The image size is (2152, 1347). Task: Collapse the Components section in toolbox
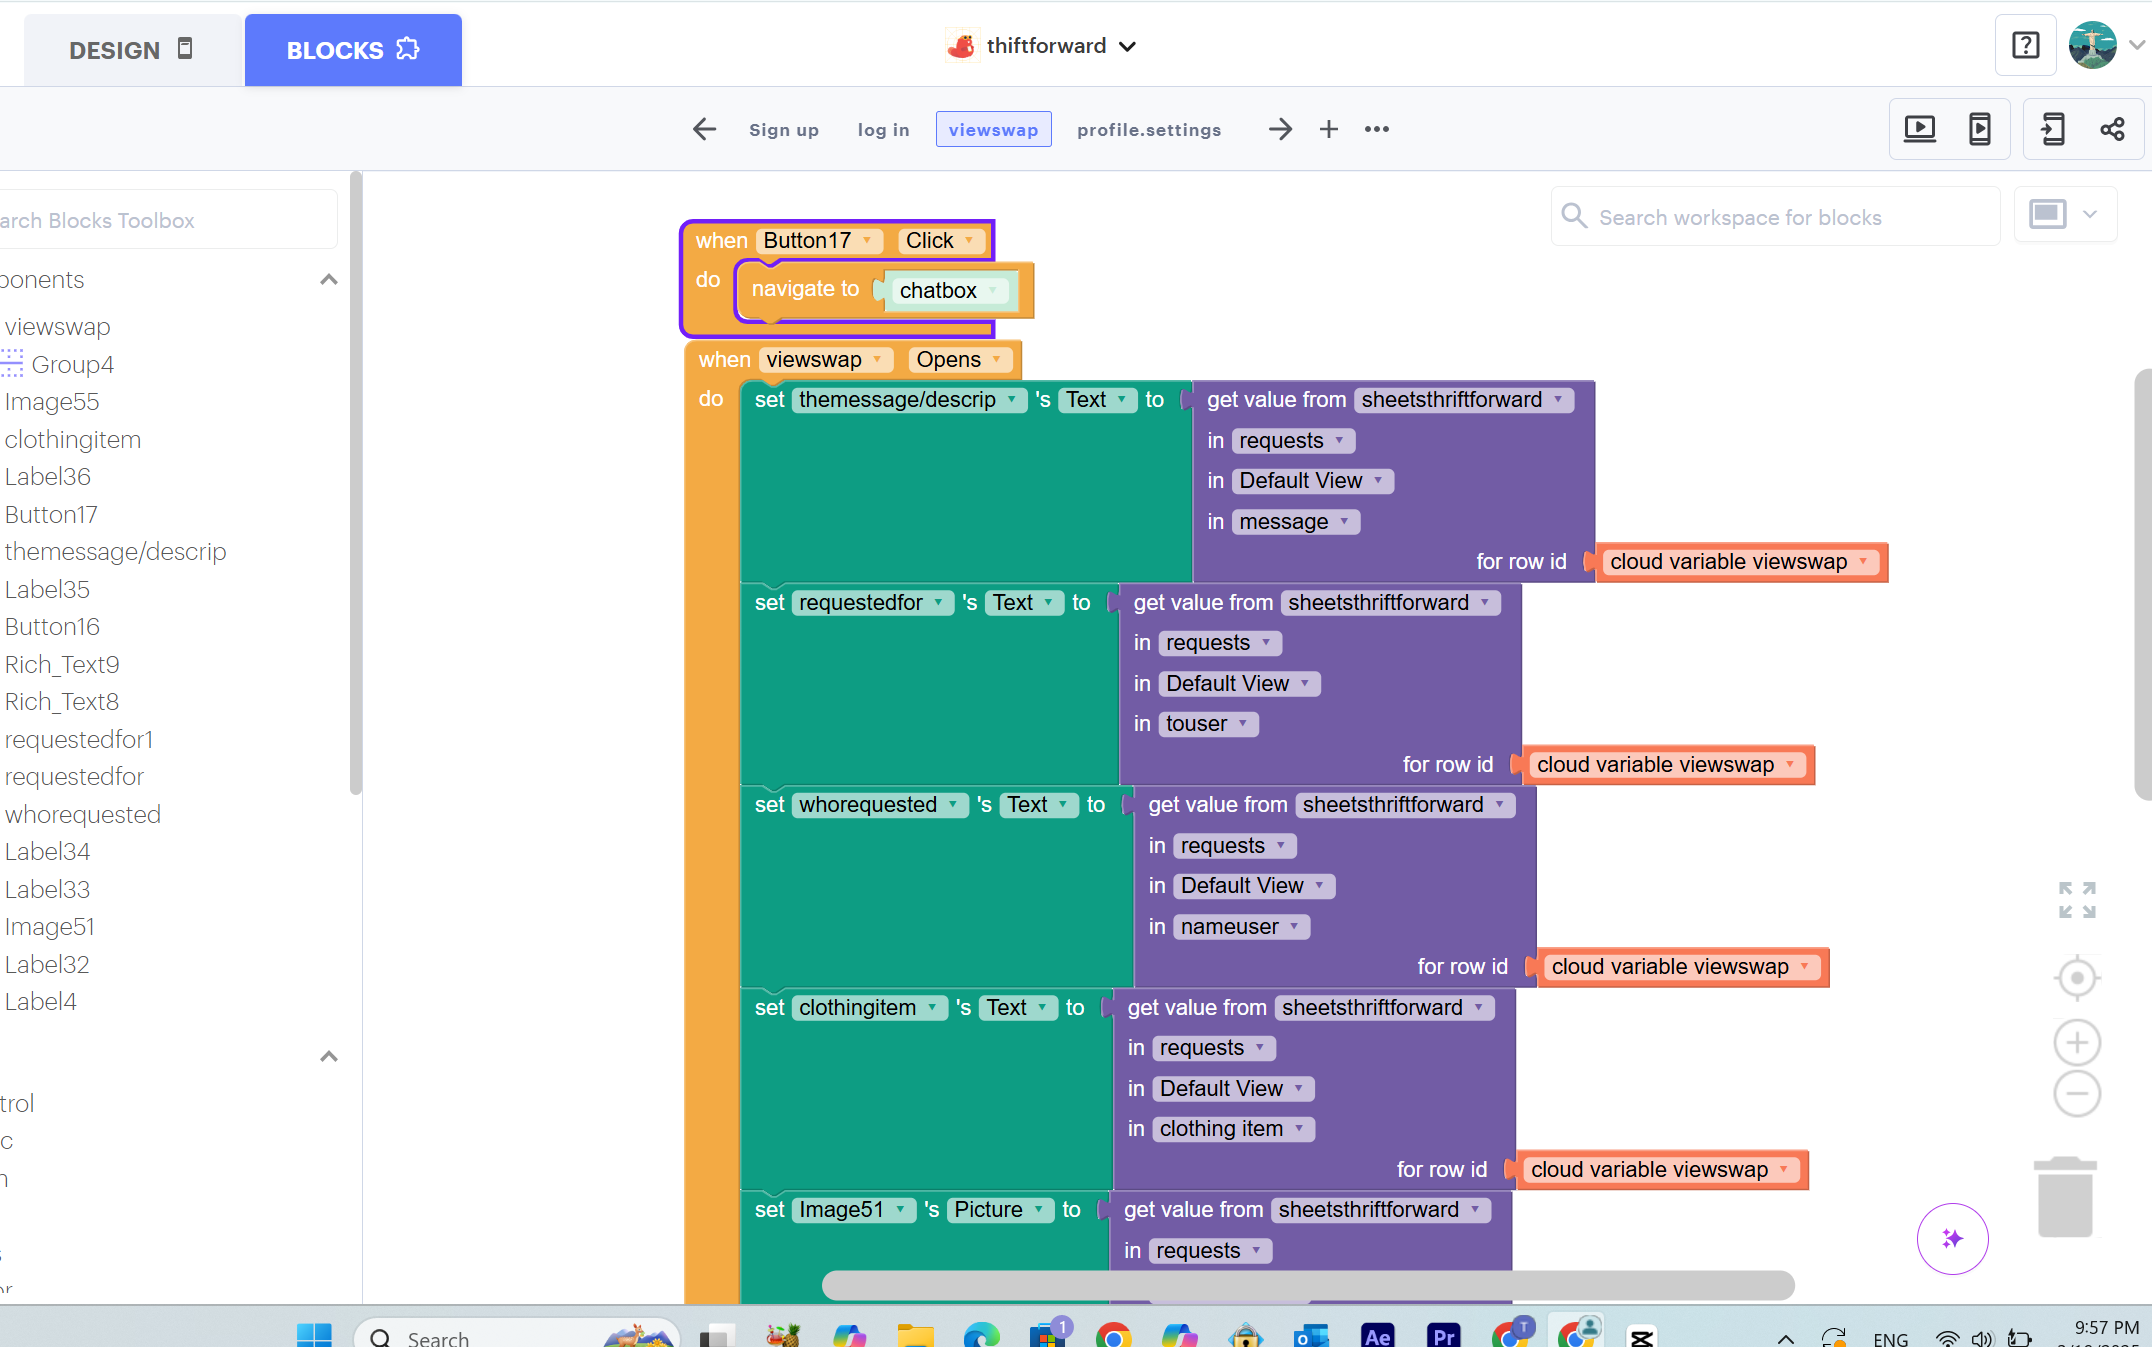[x=328, y=280]
